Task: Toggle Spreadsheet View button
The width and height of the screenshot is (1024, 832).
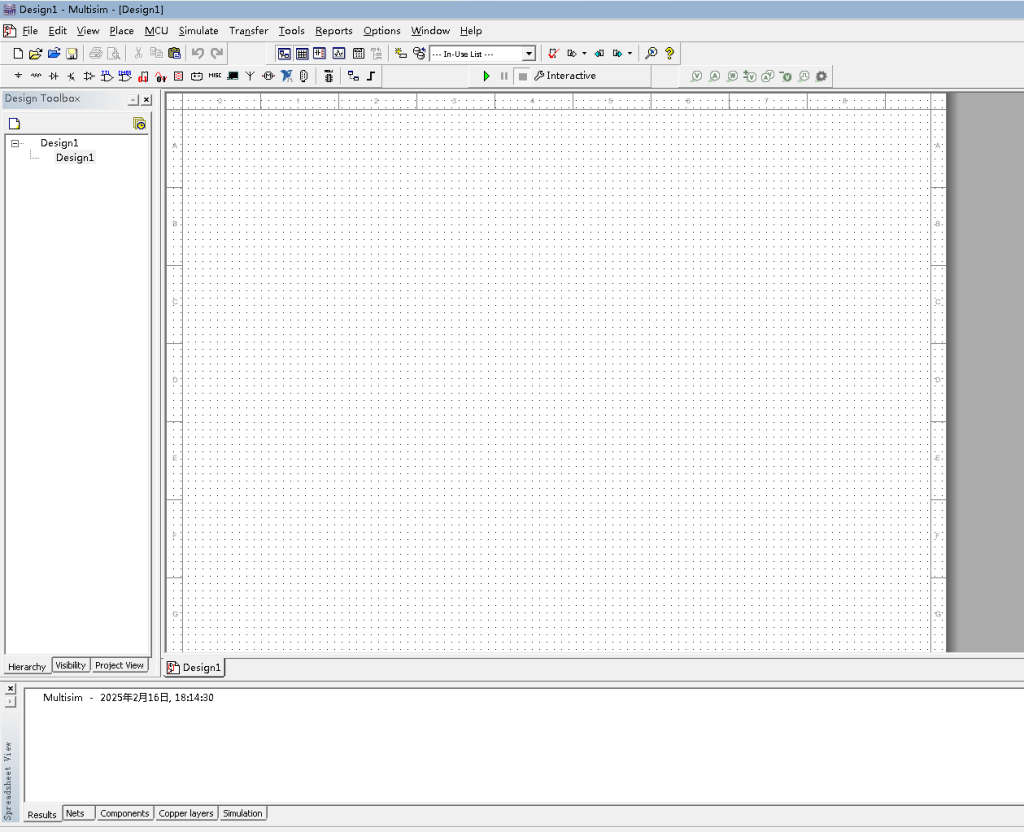Action: pyautogui.click(x=302, y=54)
